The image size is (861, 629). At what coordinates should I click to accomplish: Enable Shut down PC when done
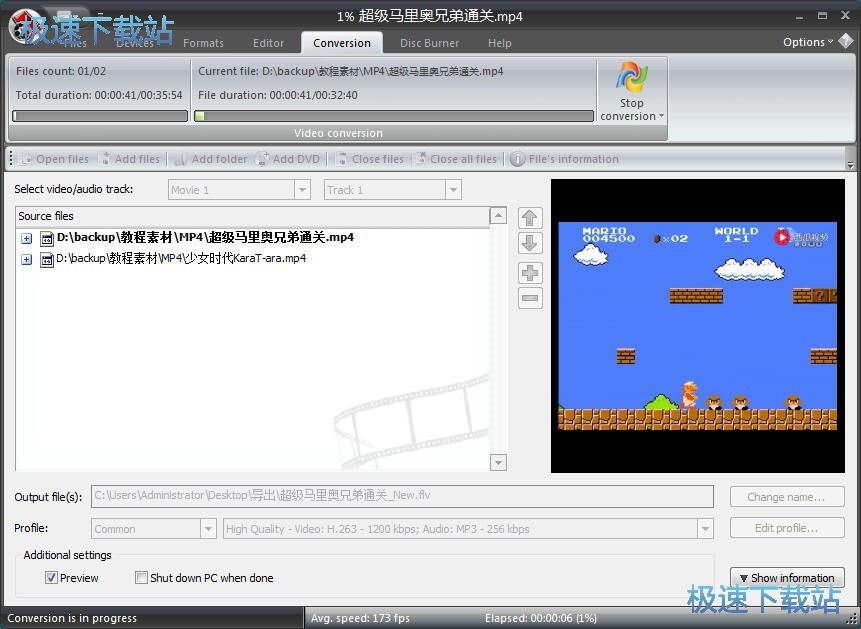[x=141, y=577]
